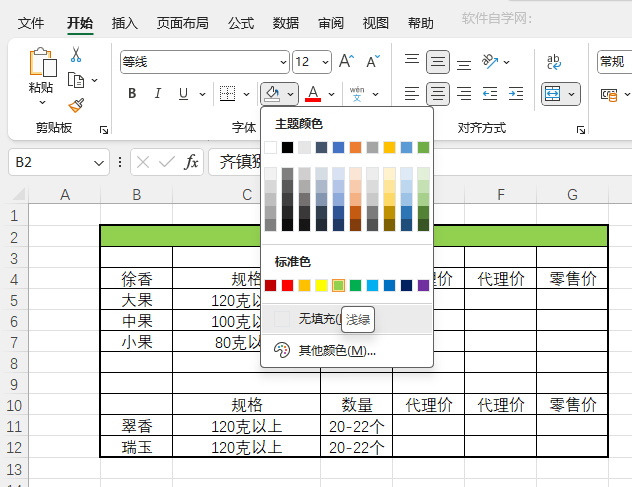Expand Merge and Center dropdown arrow
Screen dimensions: 632x487
(x=571, y=94)
